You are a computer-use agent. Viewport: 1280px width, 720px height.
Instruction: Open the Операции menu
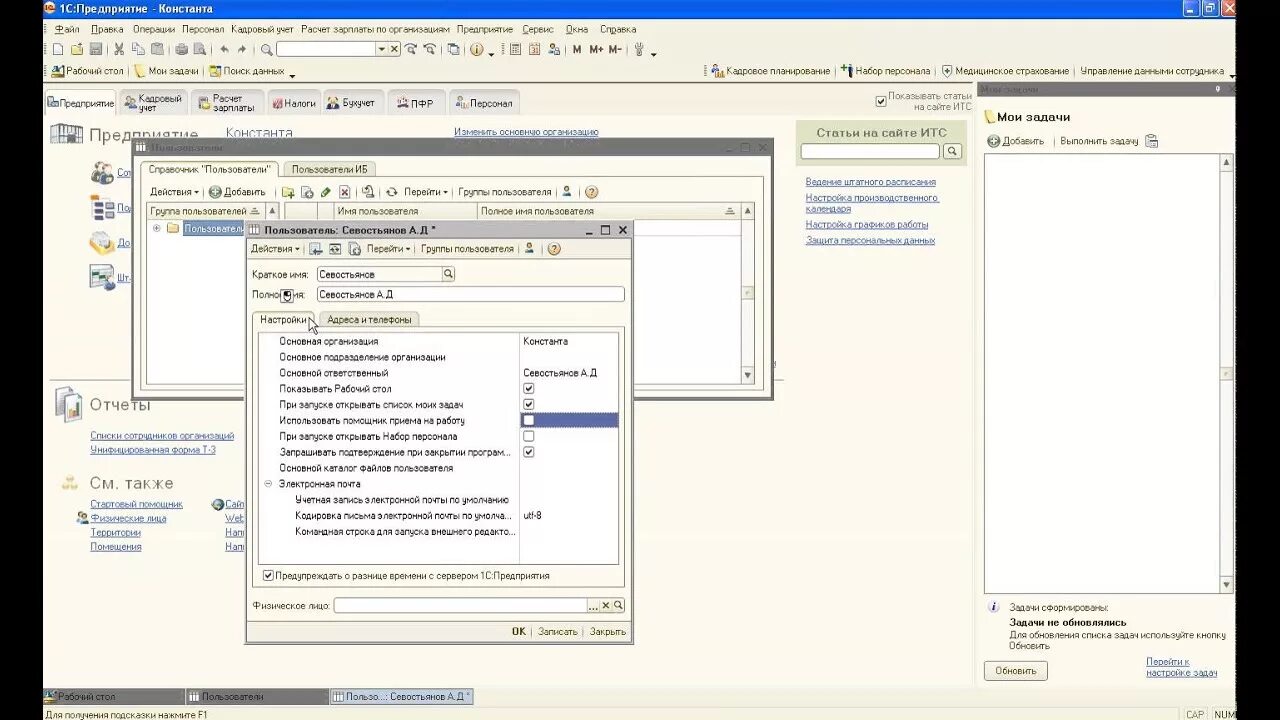coord(153,30)
